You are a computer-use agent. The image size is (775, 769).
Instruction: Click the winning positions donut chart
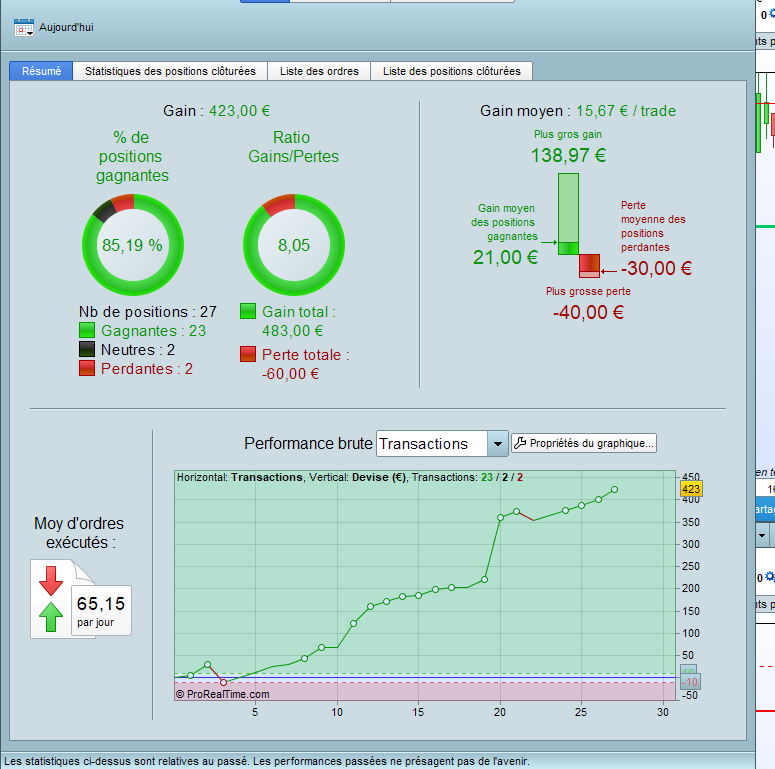(133, 245)
